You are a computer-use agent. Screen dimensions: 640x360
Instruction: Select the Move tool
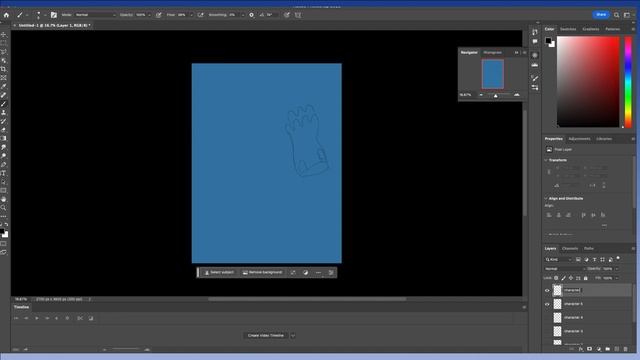tap(4, 35)
